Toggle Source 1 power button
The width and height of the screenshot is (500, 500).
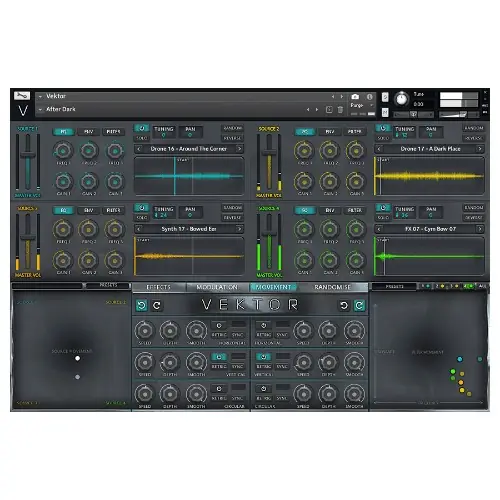[142, 128]
